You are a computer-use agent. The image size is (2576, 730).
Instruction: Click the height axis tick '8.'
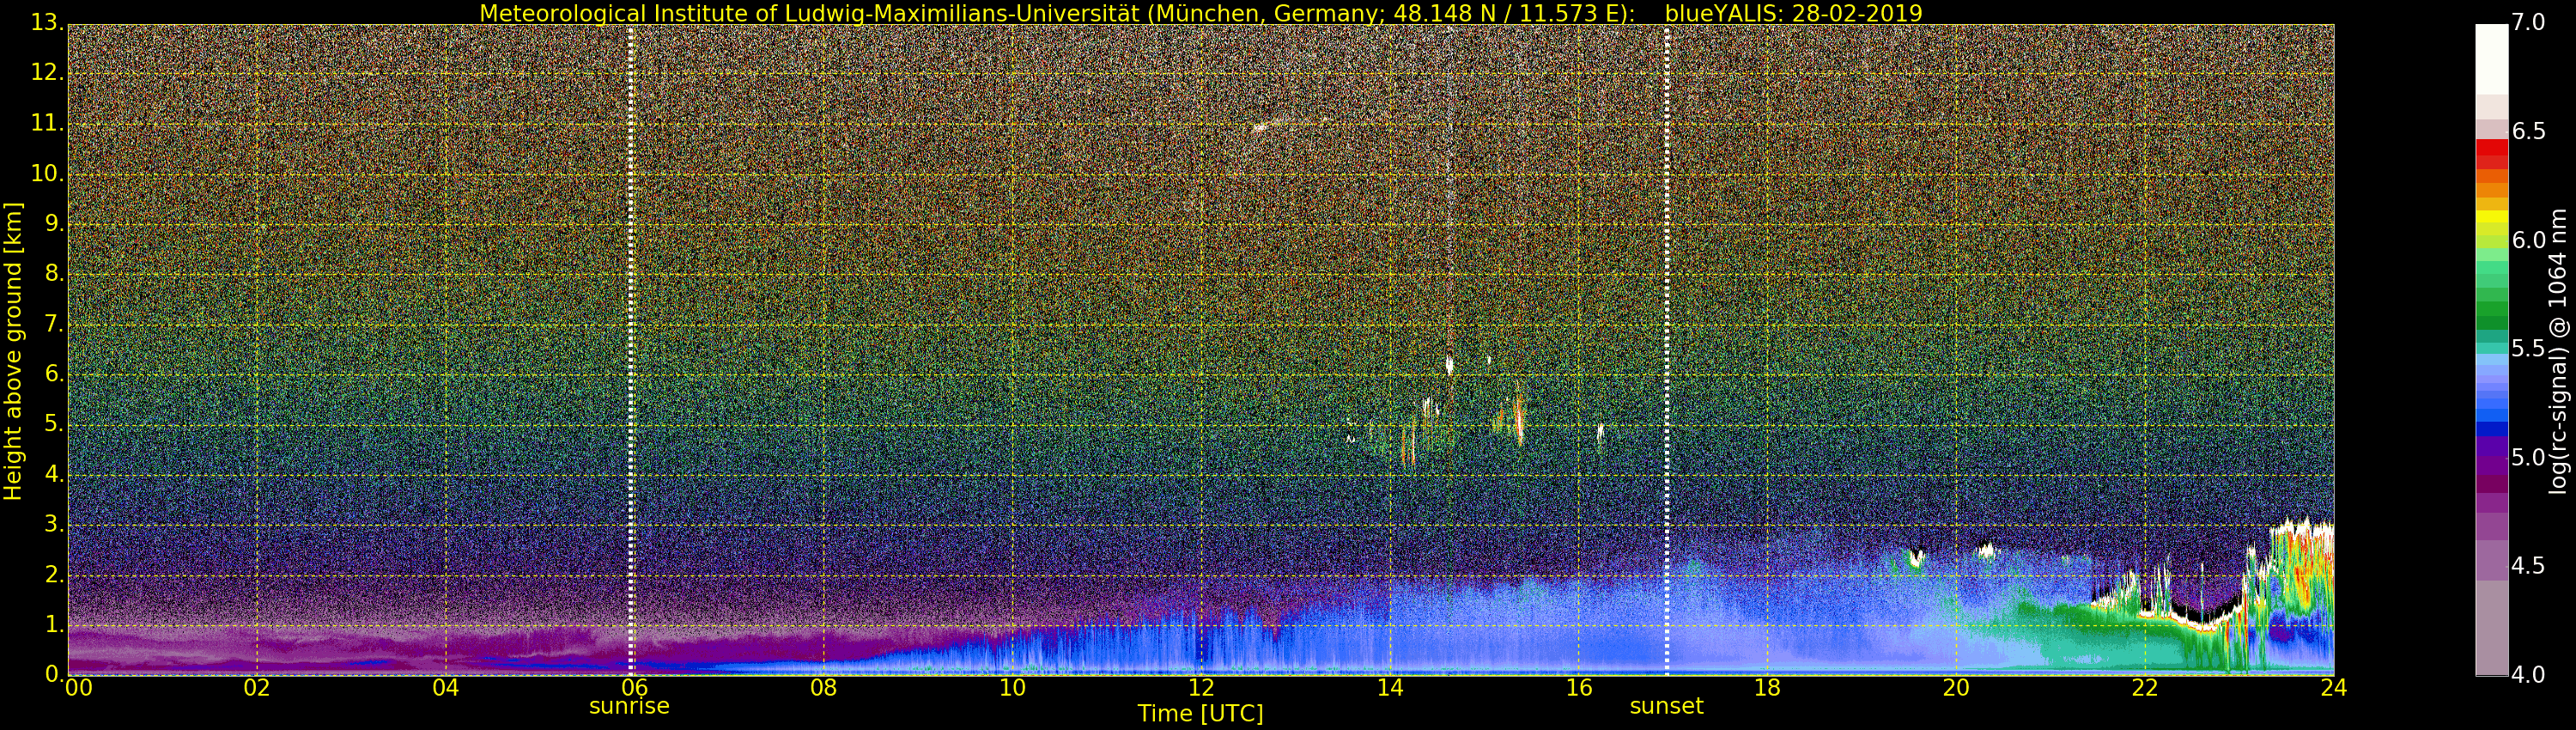(x=54, y=273)
